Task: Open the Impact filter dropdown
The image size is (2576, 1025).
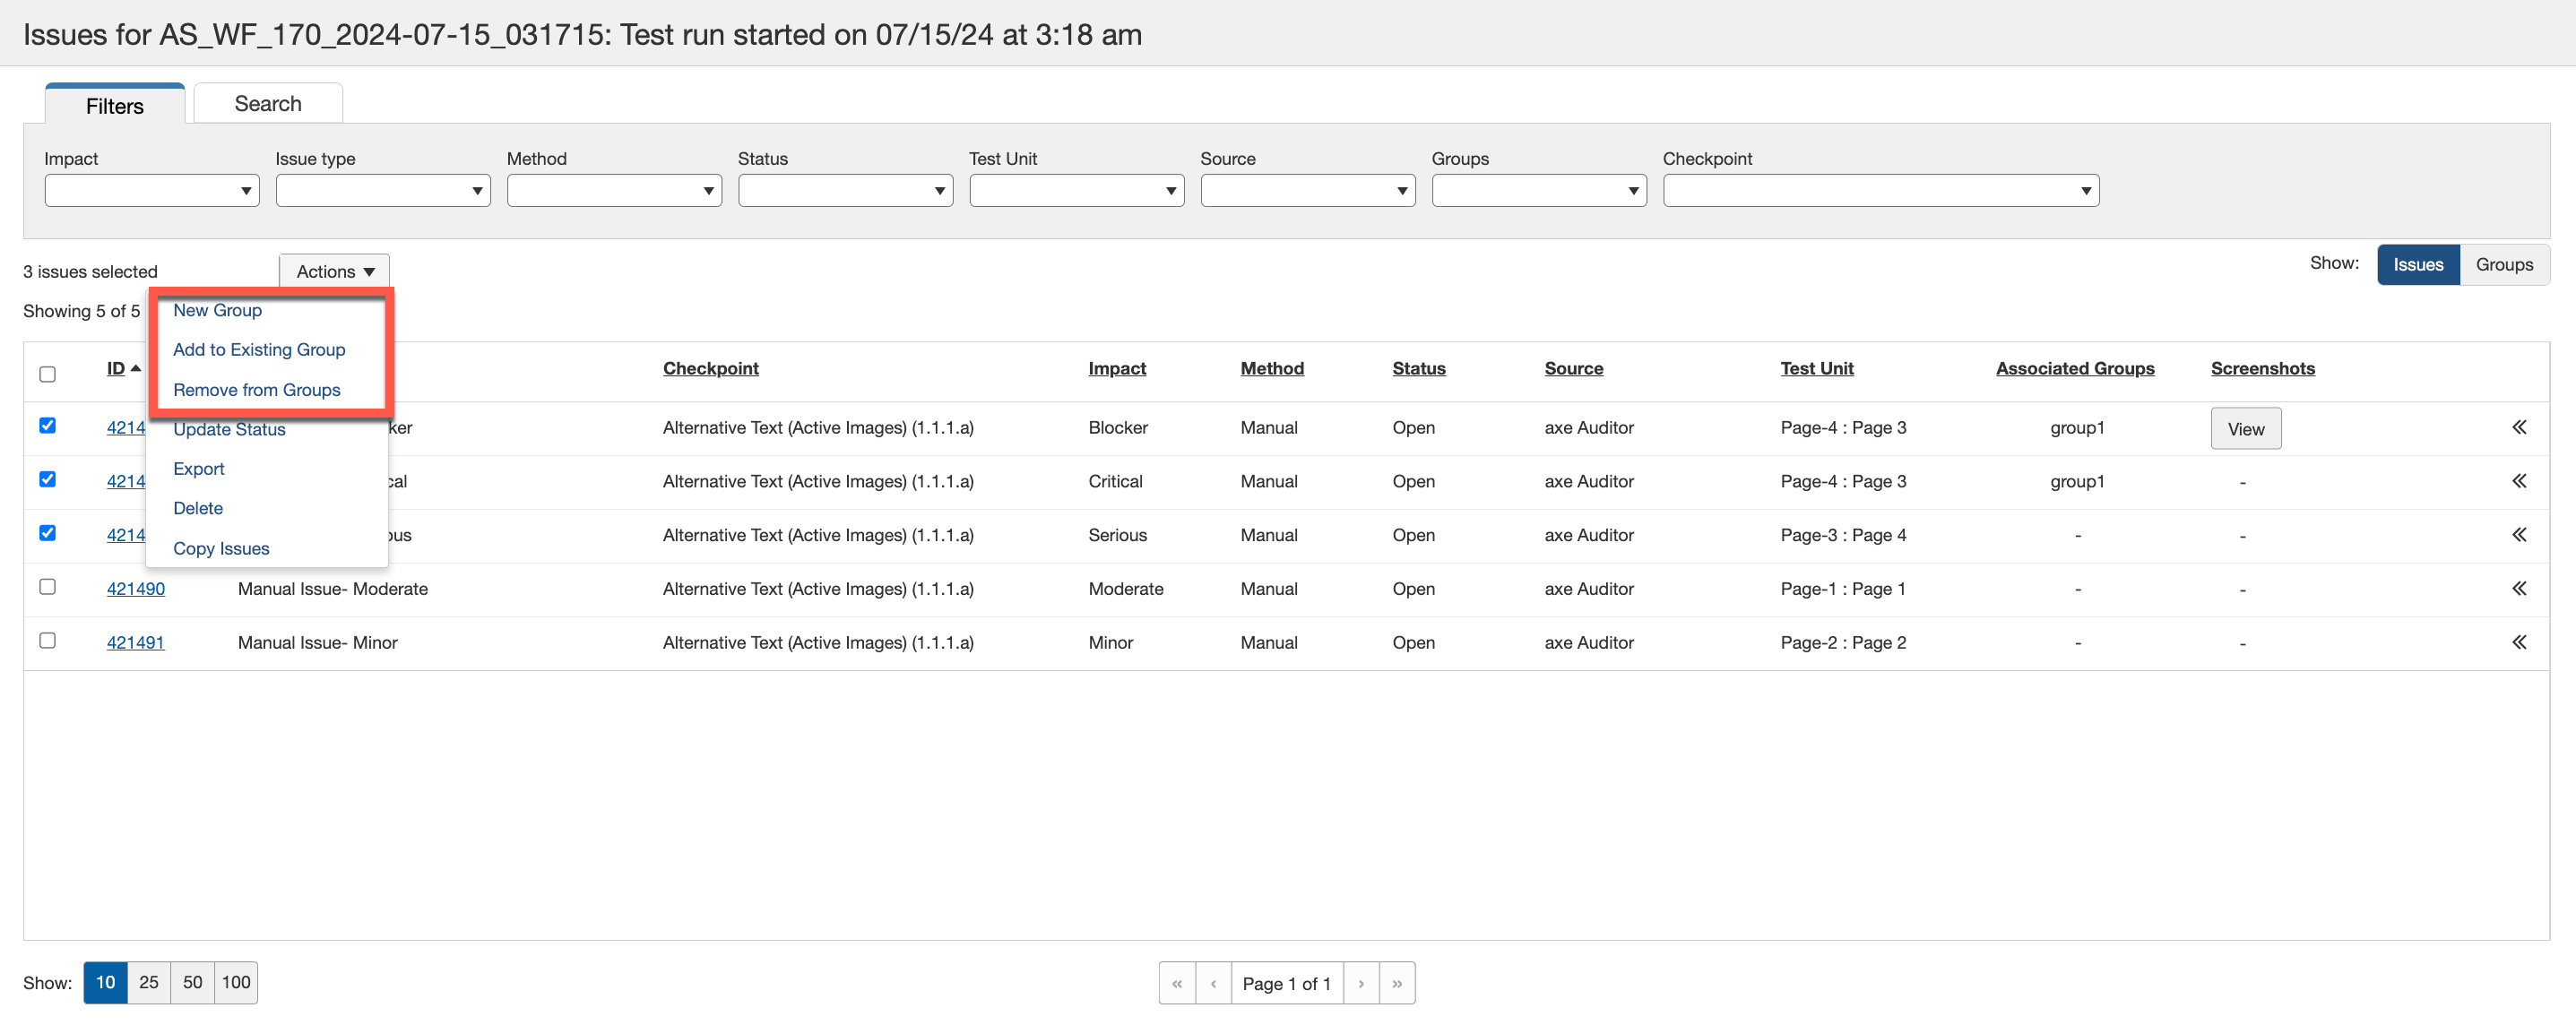Action: pos(151,190)
